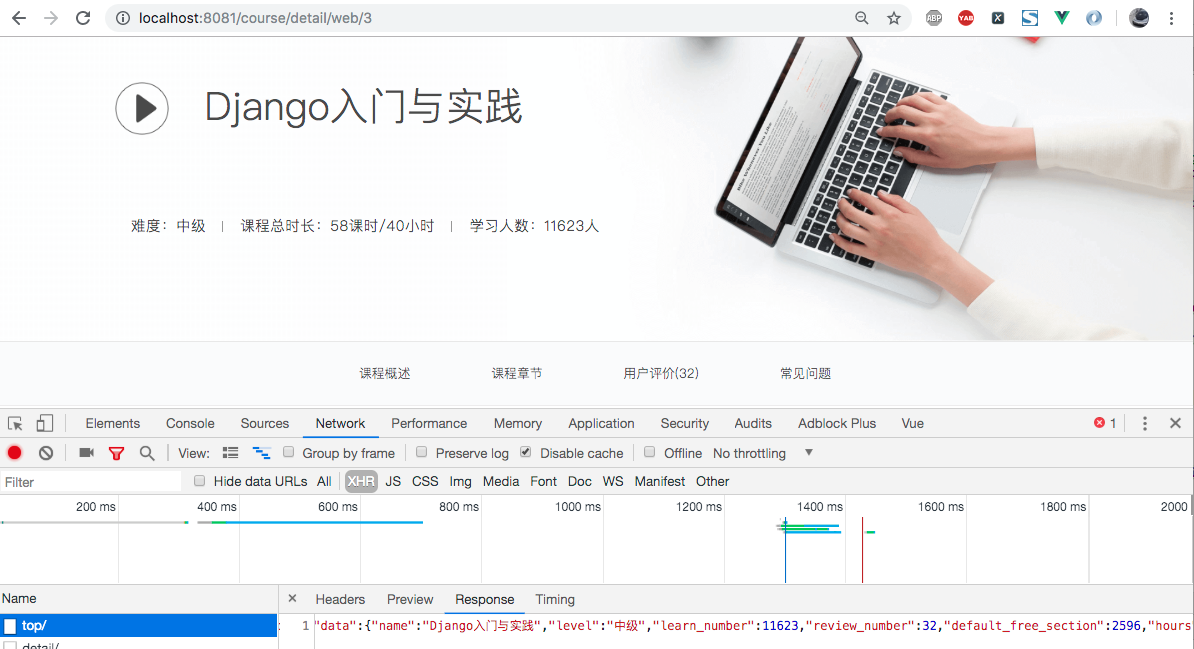Open the zoom magnifier icon in address bar

(861, 18)
